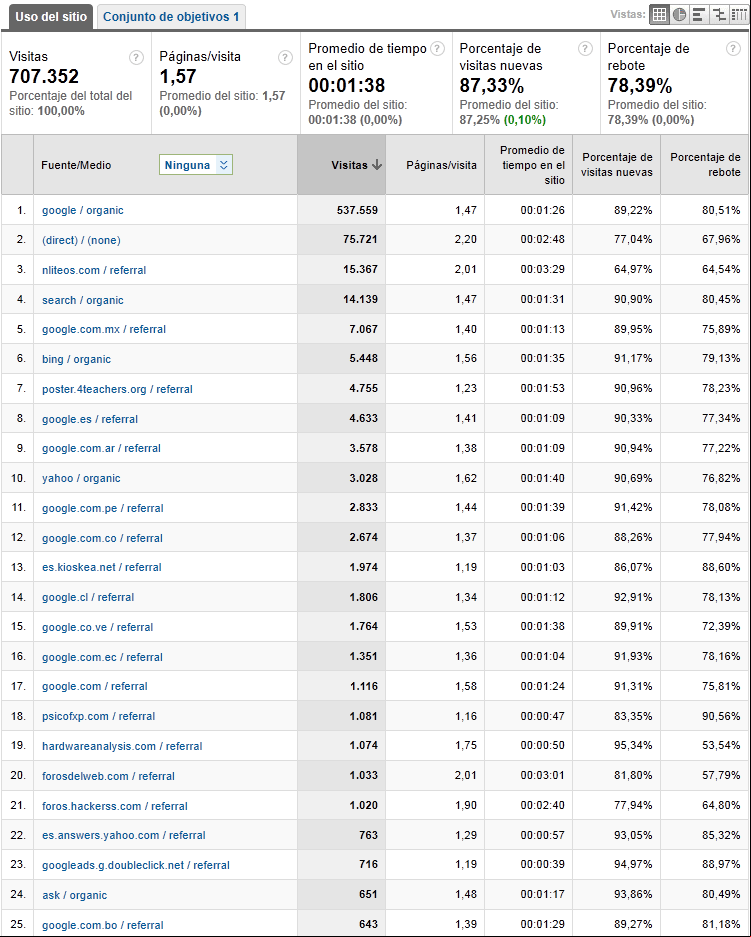Open the forosdelweb.com / referral link
Viewport: 751px width, 937px height.
coord(108,776)
